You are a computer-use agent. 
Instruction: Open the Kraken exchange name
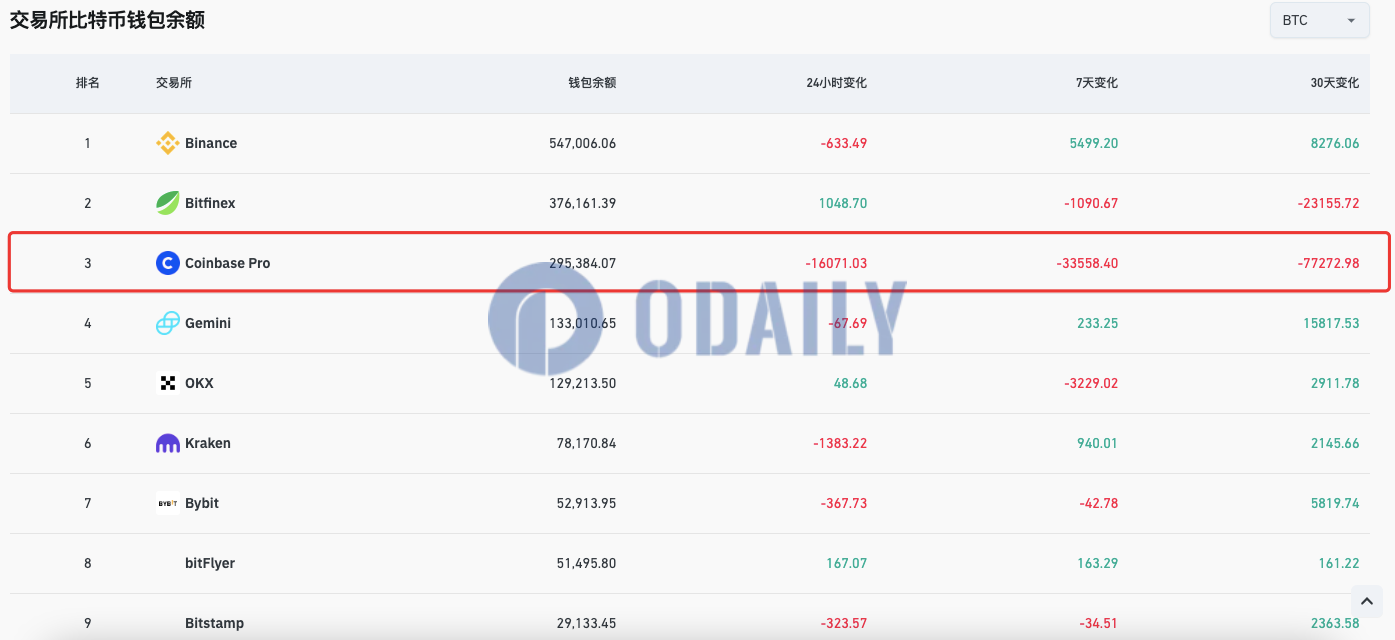coord(208,443)
